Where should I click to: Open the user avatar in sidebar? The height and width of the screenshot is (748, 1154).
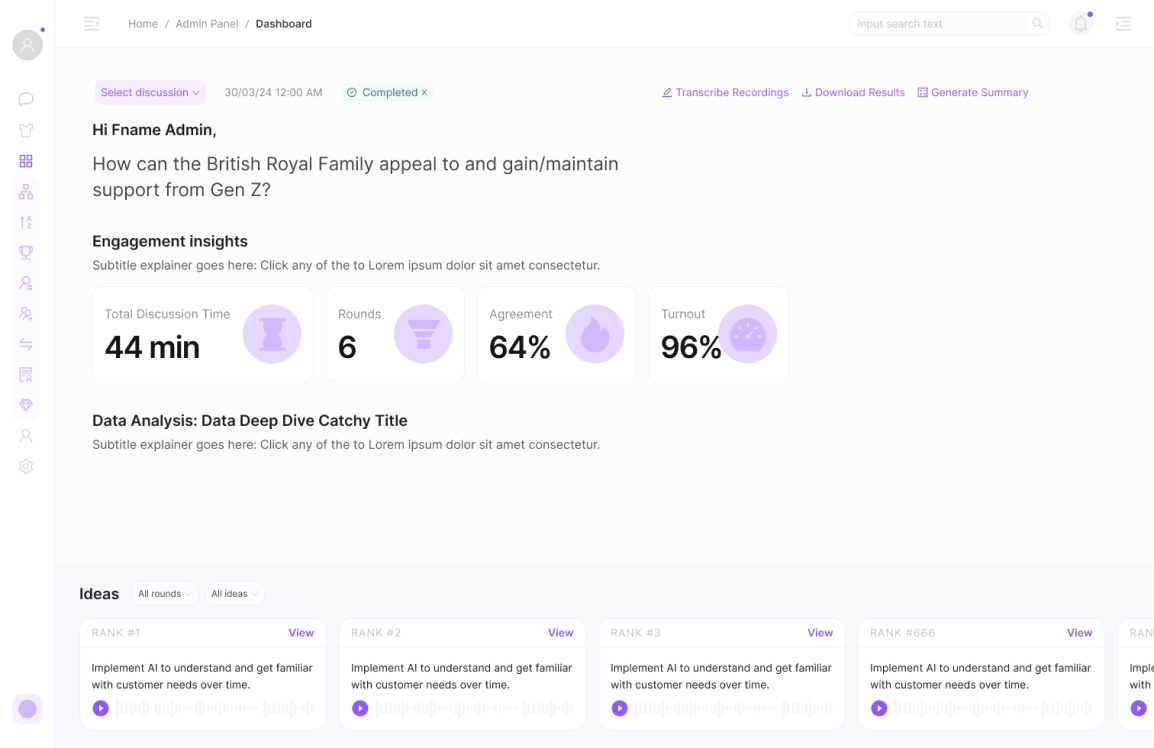(x=27, y=45)
